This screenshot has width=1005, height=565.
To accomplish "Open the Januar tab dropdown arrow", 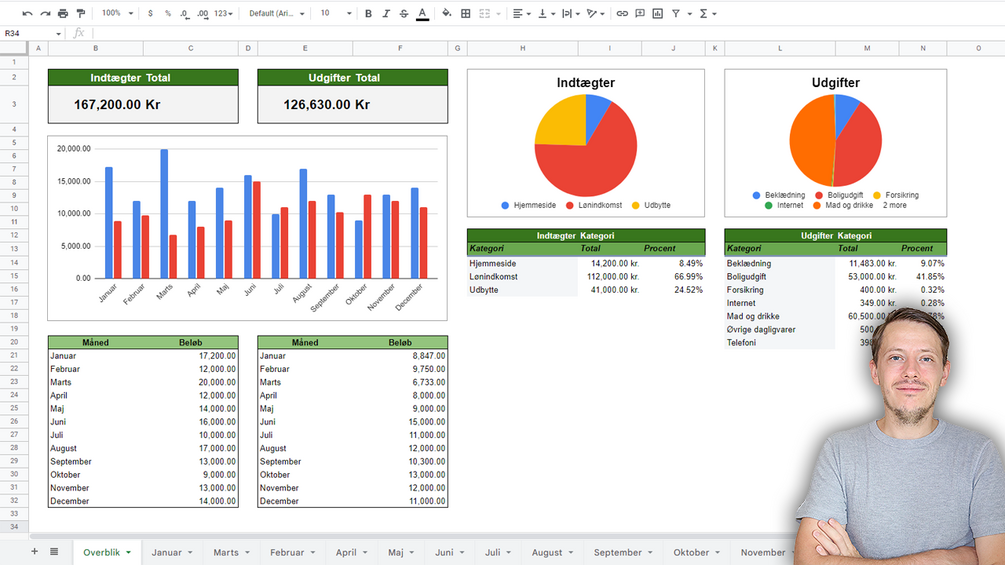I will [190, 552].
